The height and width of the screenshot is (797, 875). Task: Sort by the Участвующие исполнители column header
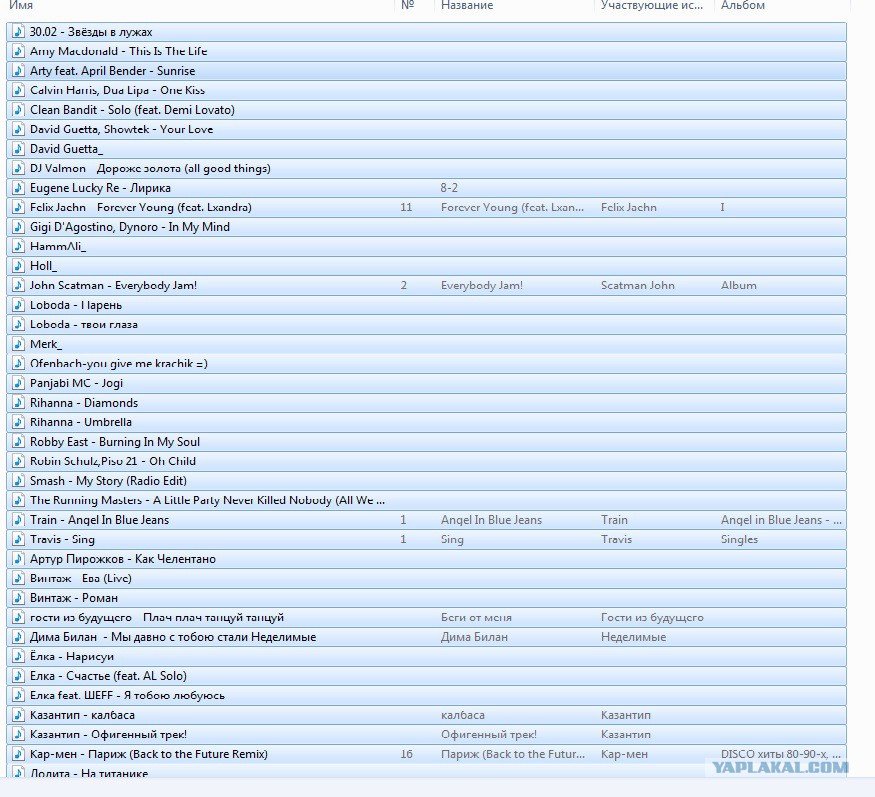pos(652,6)
